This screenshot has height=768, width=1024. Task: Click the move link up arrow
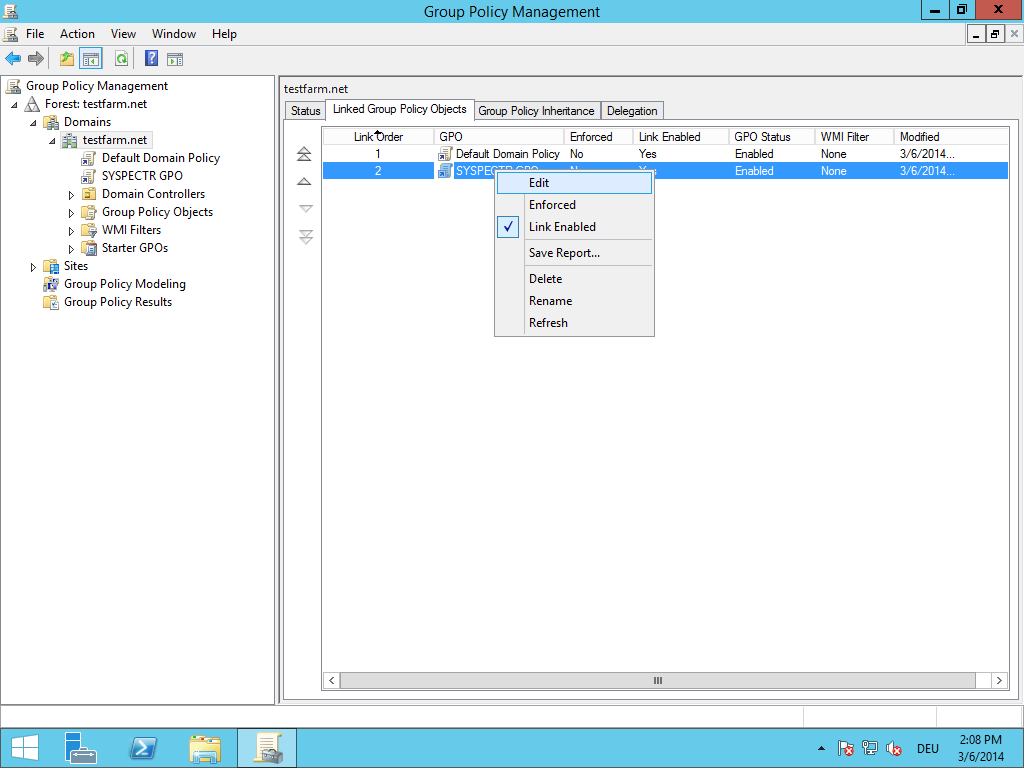pyautogui.click(x=304, y=182)
